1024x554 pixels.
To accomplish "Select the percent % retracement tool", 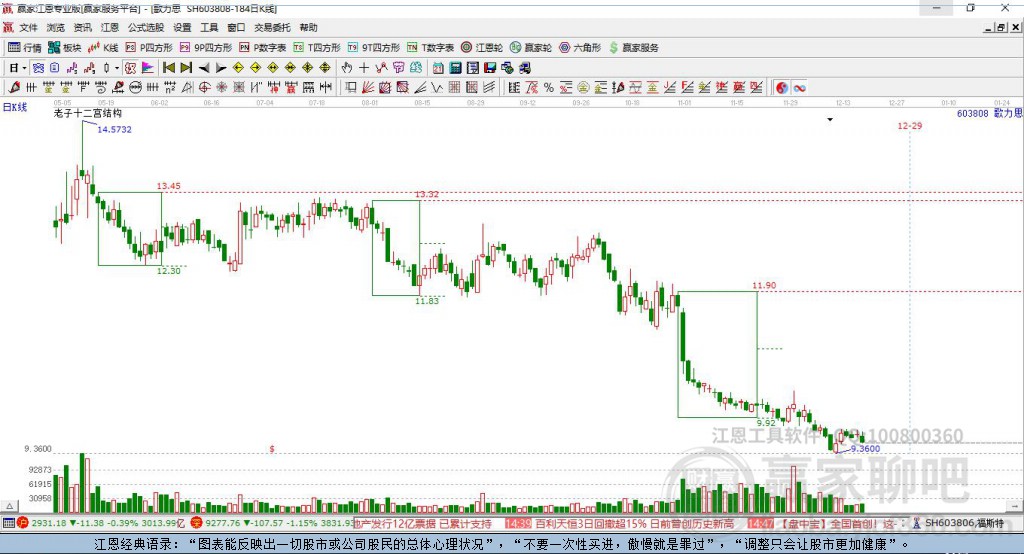I will (549, 88).
